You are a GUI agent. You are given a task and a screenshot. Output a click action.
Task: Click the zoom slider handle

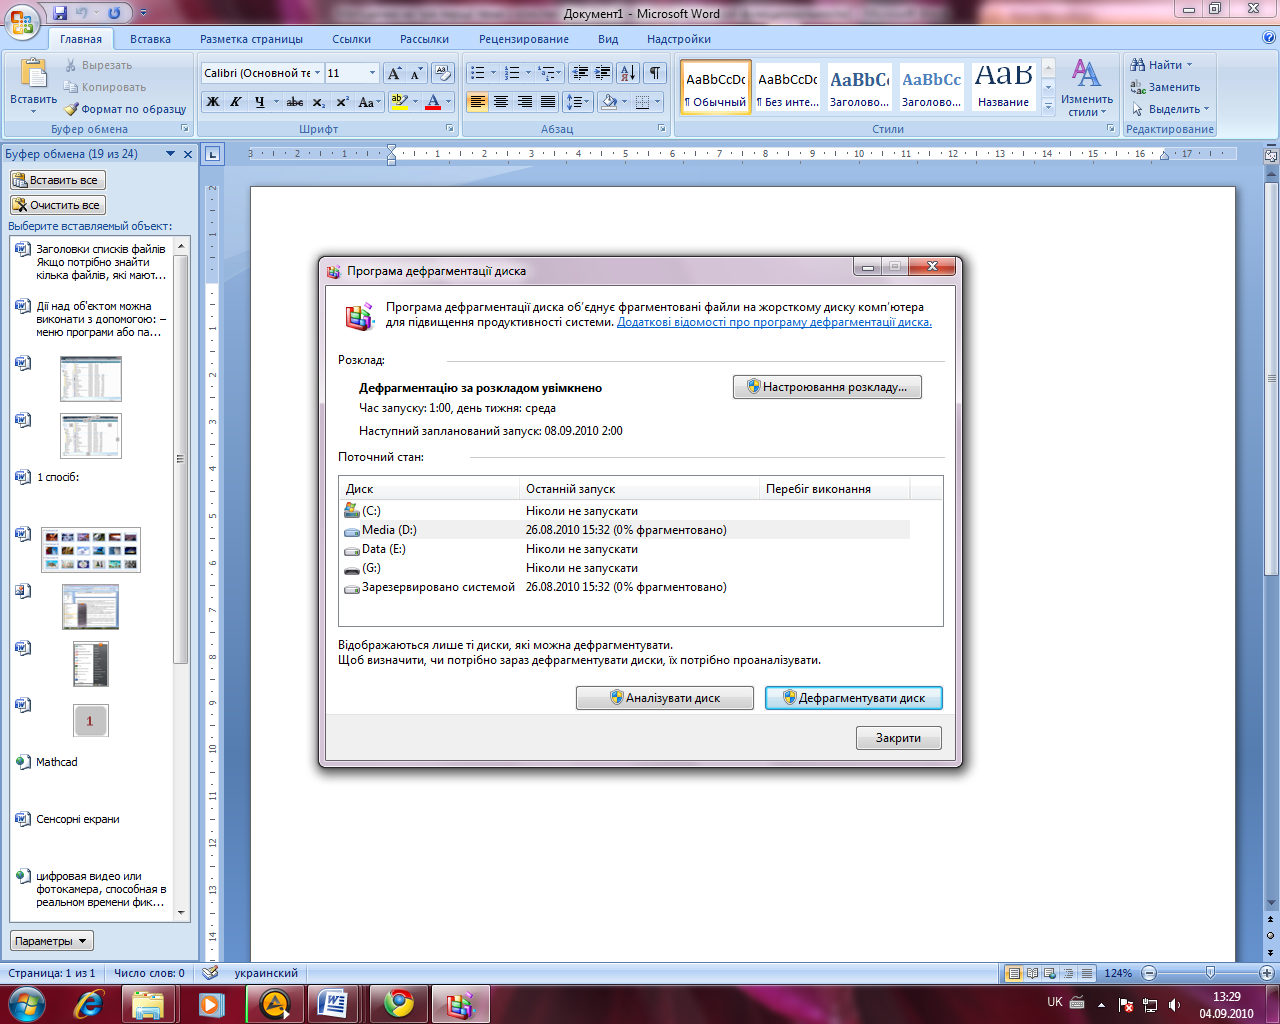pos(1210,973)
